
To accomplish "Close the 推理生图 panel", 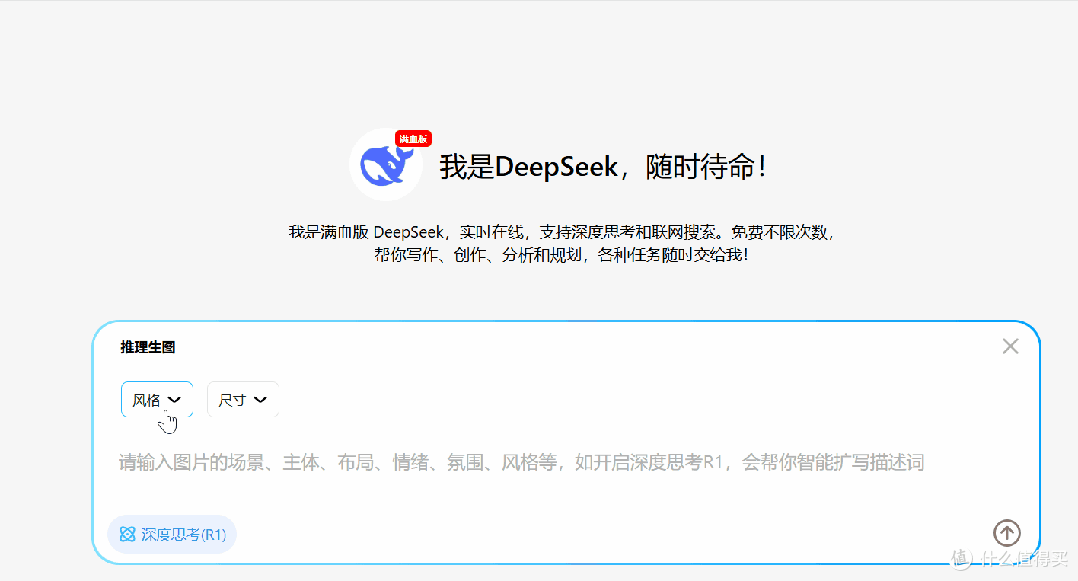I will (1010, 346).
